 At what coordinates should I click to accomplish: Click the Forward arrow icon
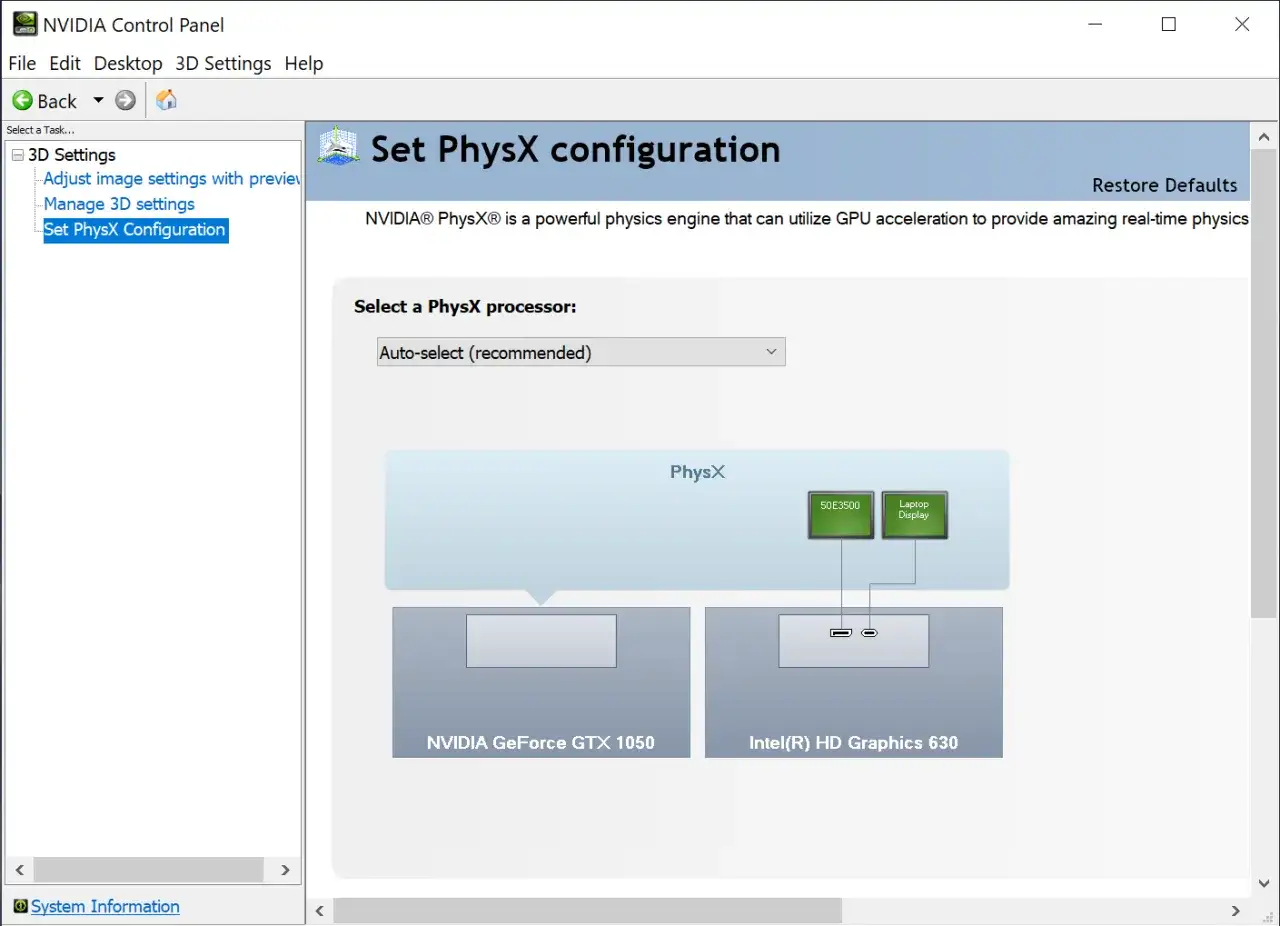[125, 100]
